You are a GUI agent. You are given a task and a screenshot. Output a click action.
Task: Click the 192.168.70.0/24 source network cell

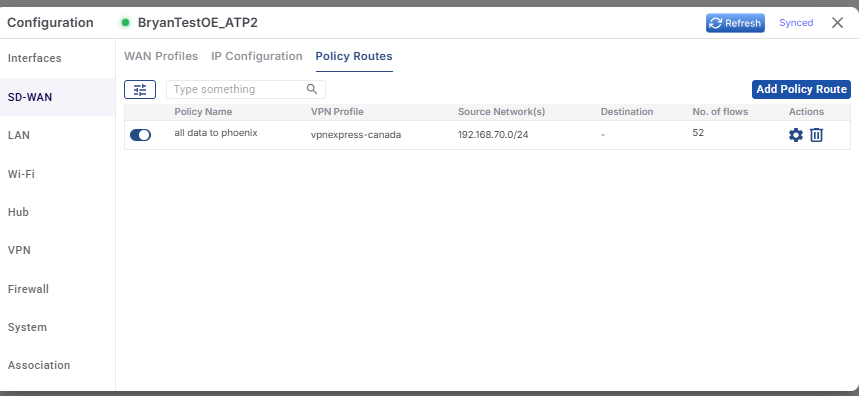pyautogui.click(x=493, y=135)
